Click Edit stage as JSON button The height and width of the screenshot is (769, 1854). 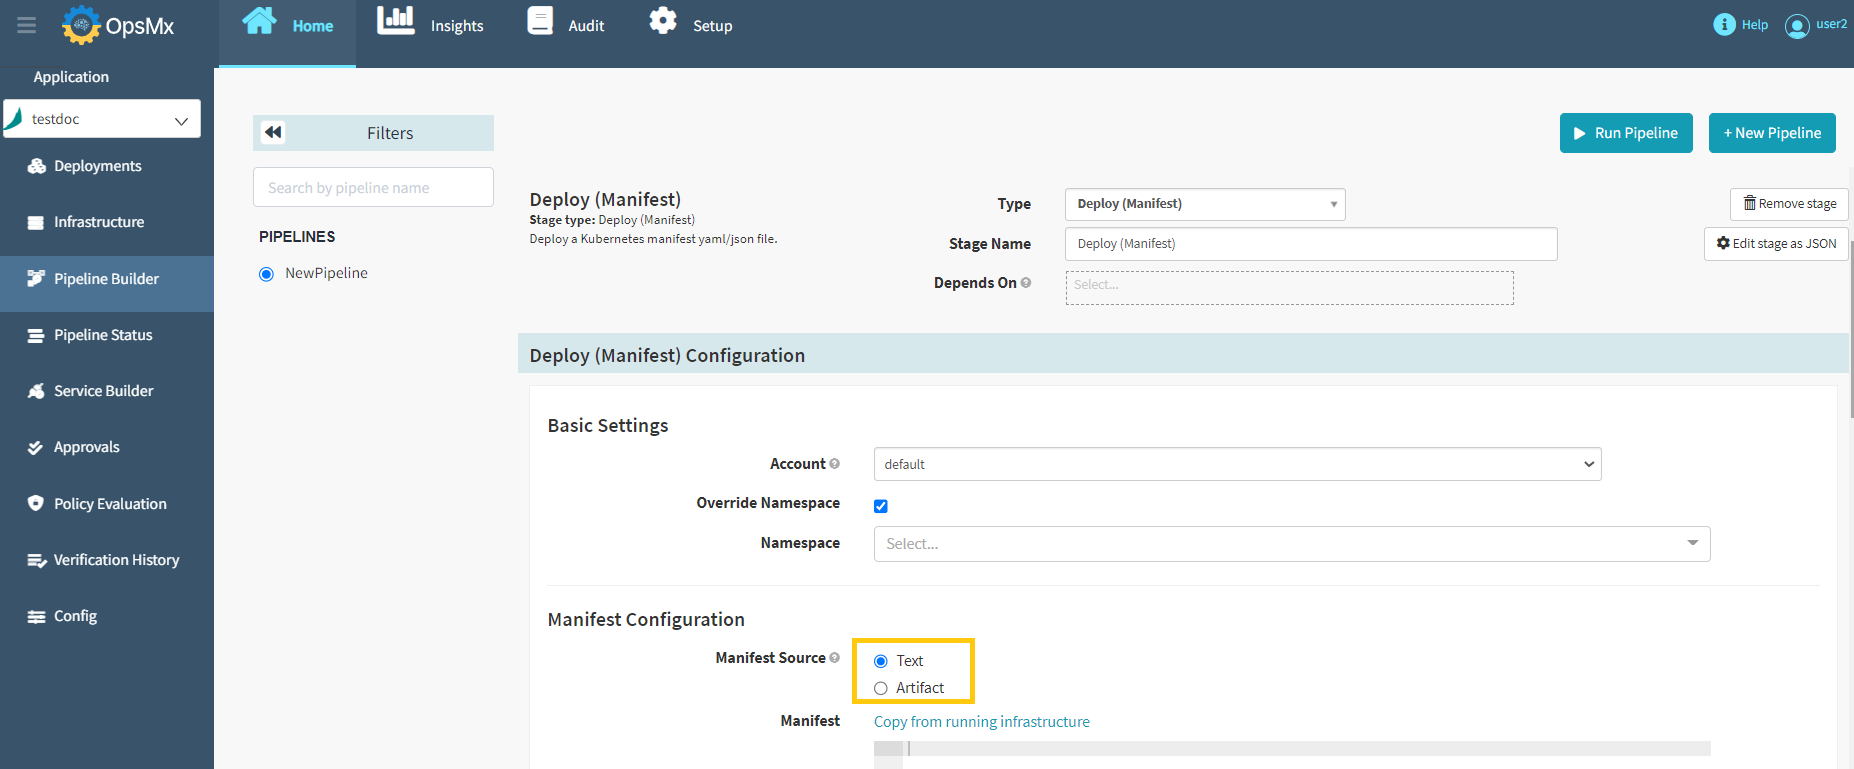[1776, 244]
